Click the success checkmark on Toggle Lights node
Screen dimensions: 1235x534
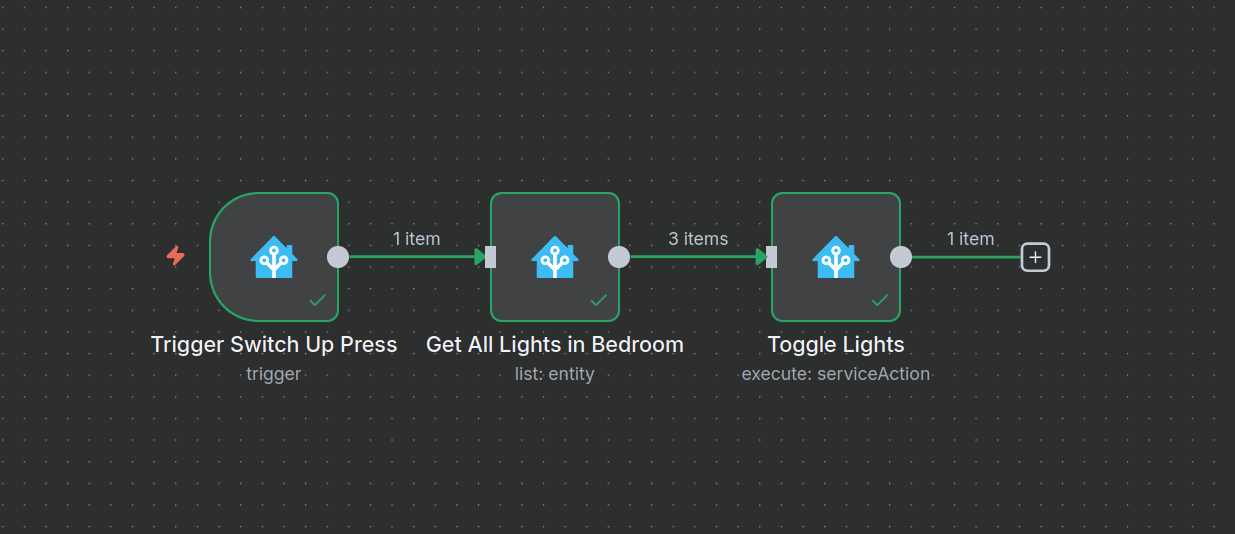pyautogui.click(x=880, y=299)
